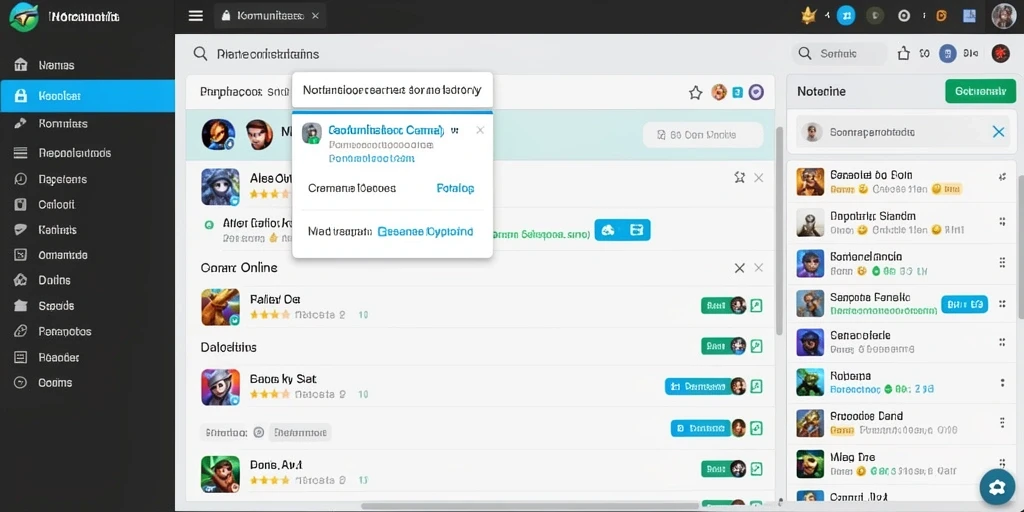
Task: Click the Fotalop link in the popup
Action: click(x=455, y=188)
